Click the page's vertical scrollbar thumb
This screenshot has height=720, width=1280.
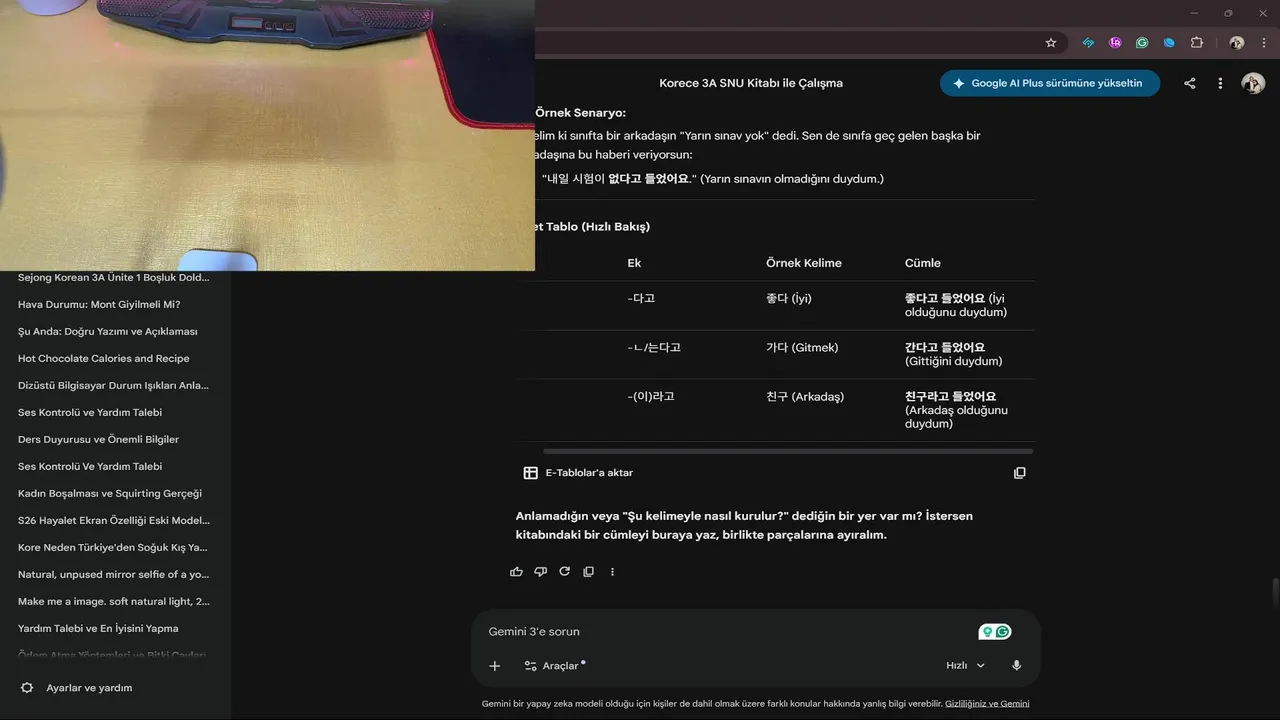click(x=1275, y=592)
